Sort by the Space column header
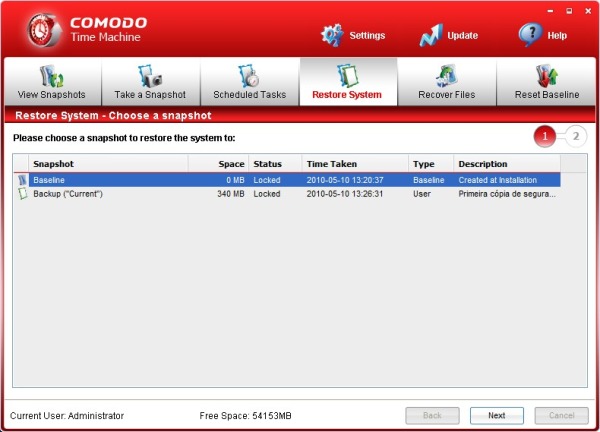This screenshot has width=600, height=432. click(x=218, y=164)
